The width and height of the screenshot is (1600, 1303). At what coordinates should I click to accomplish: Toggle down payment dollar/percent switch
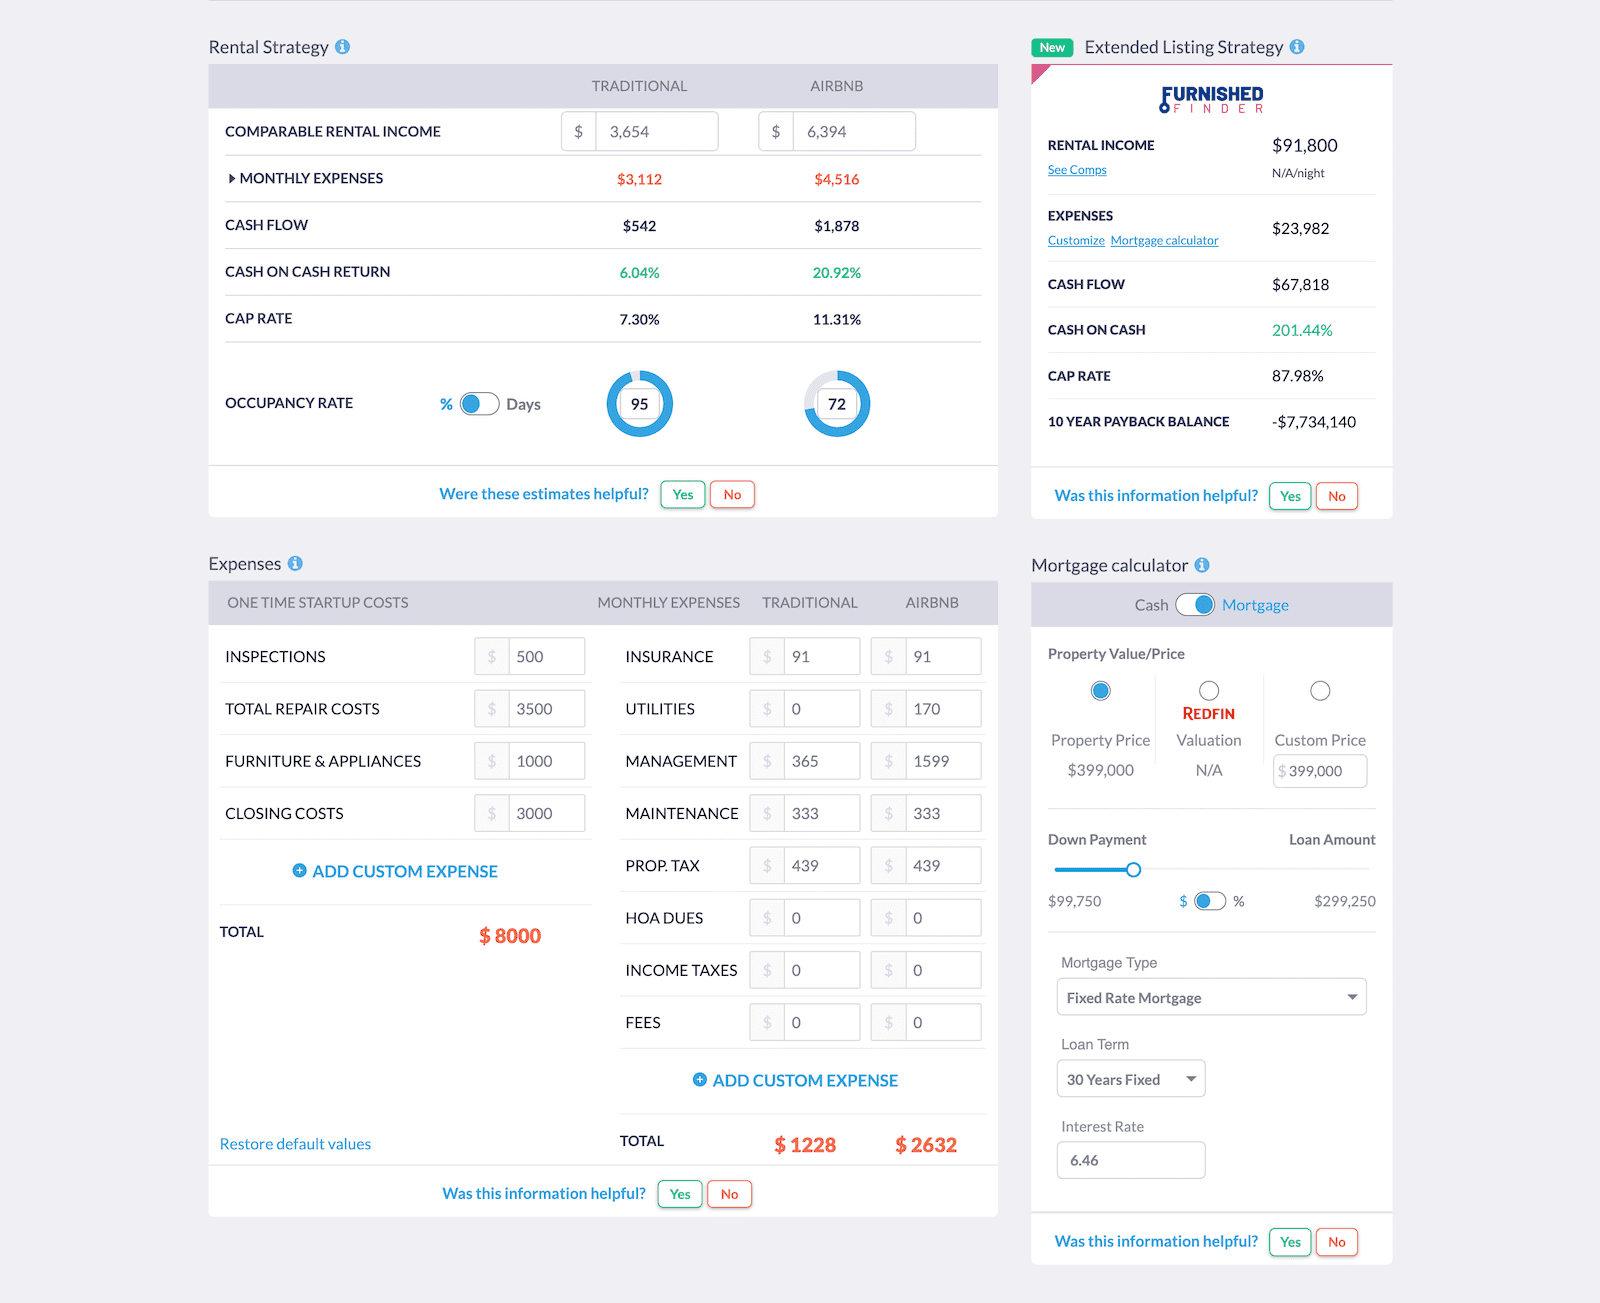(x=1210, y=901)
